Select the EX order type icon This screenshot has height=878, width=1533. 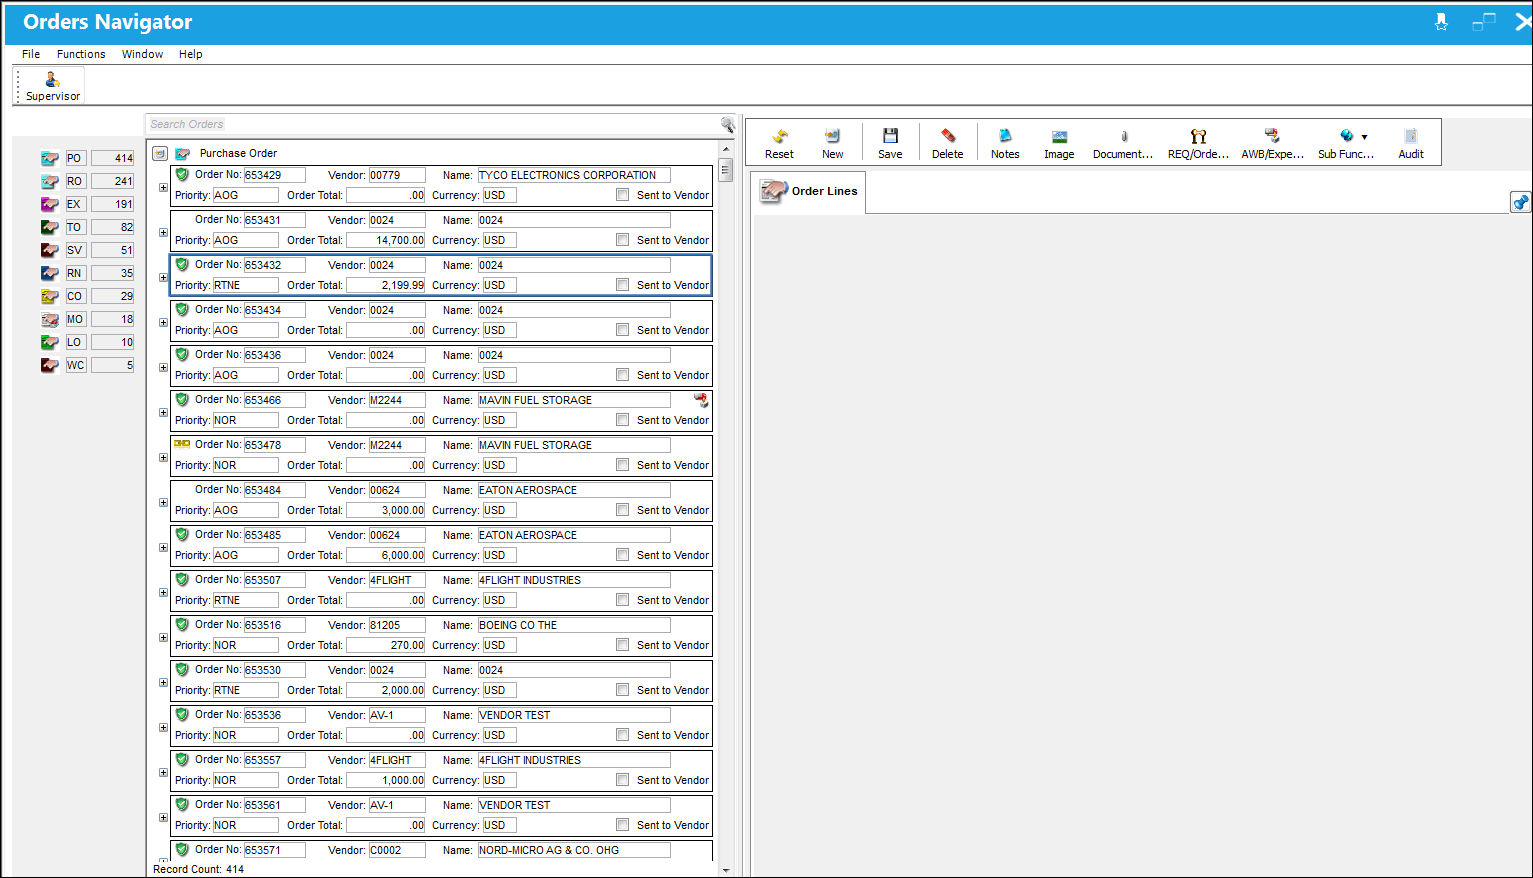pyautogui.click(x=50, y=204)
